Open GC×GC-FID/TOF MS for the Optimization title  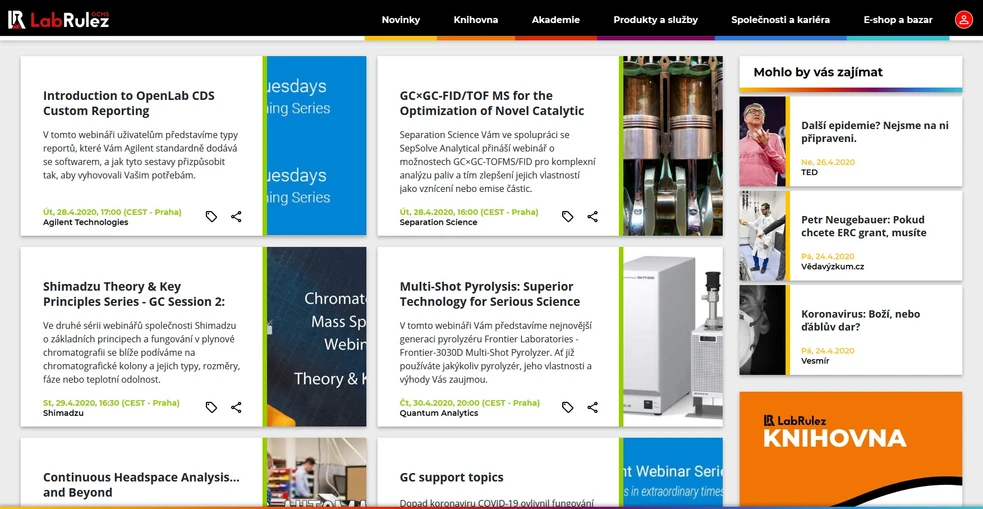coord(492,103)
